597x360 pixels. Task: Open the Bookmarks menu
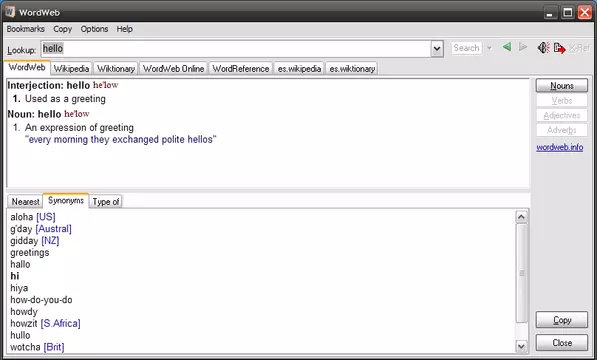(x=26, y=29)
